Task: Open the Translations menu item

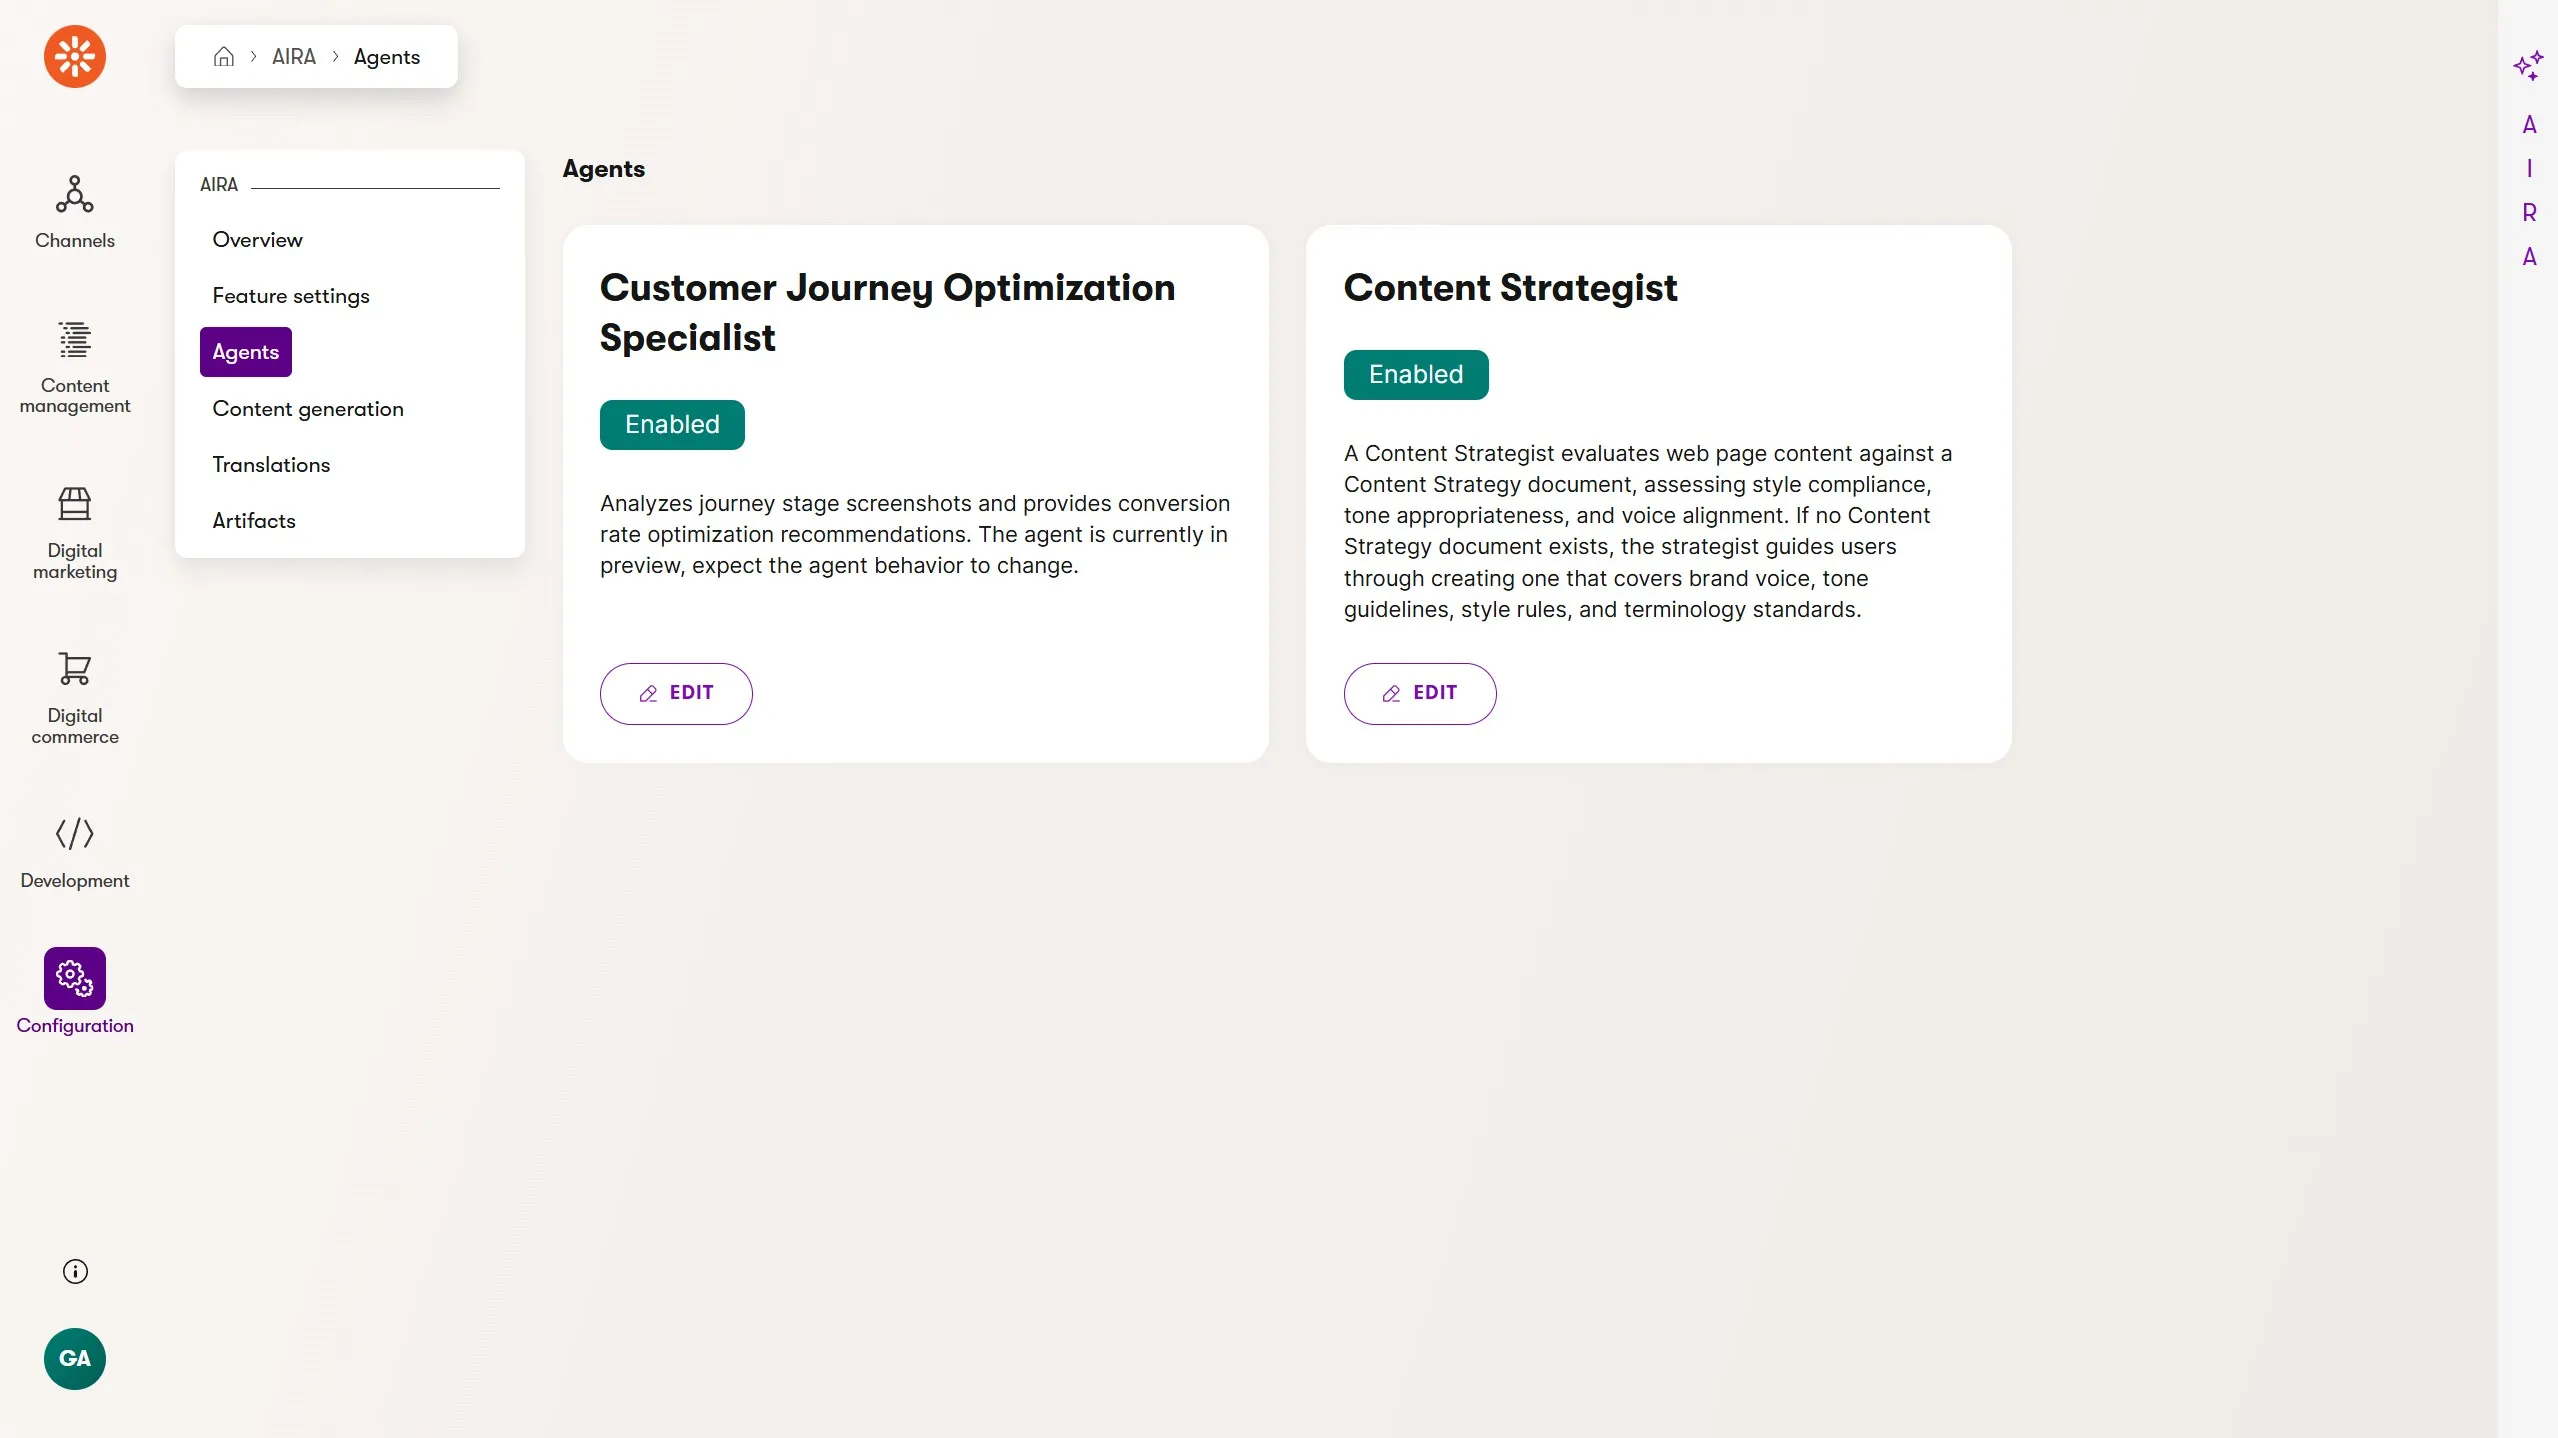Action: coord(271,465)
